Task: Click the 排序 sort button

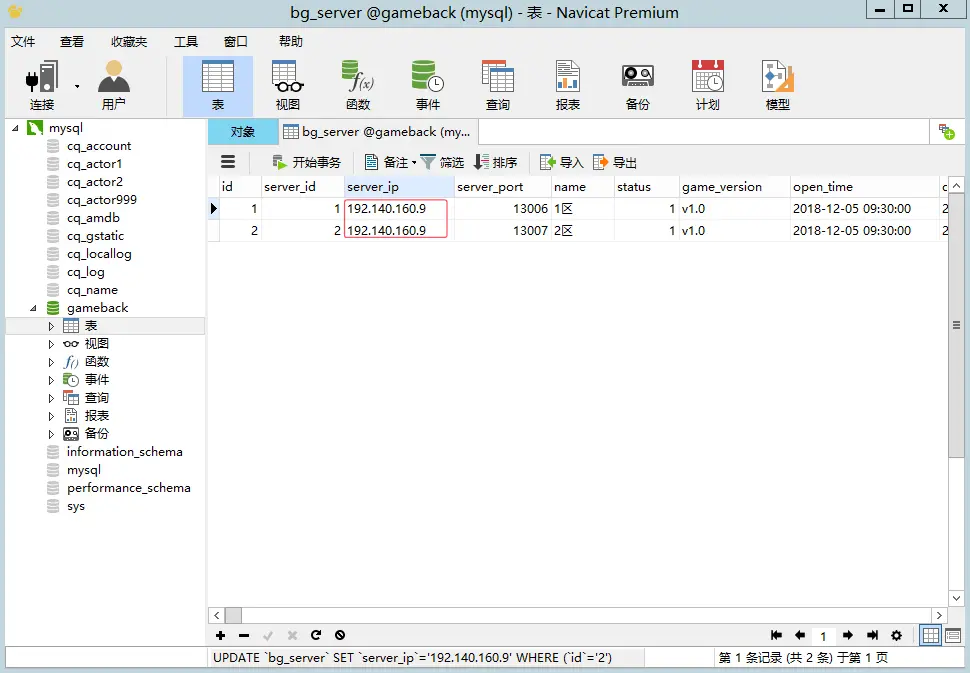Action: pyautogui.click(x=496, y=163)
